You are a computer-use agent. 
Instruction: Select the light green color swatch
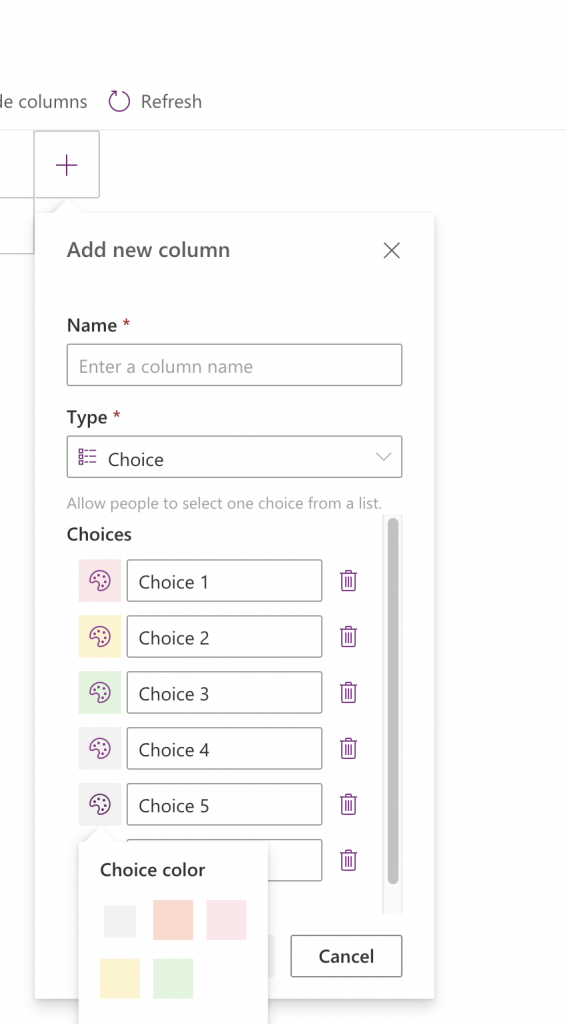click(173, 978)
